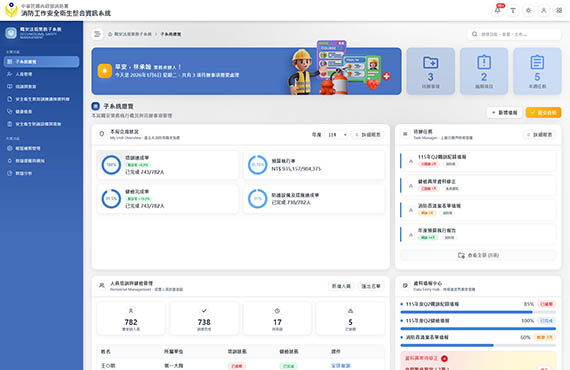The height and width of the screenshot is (370, 570).
Task: Click the person icon above 782
Action: [131, 311]
